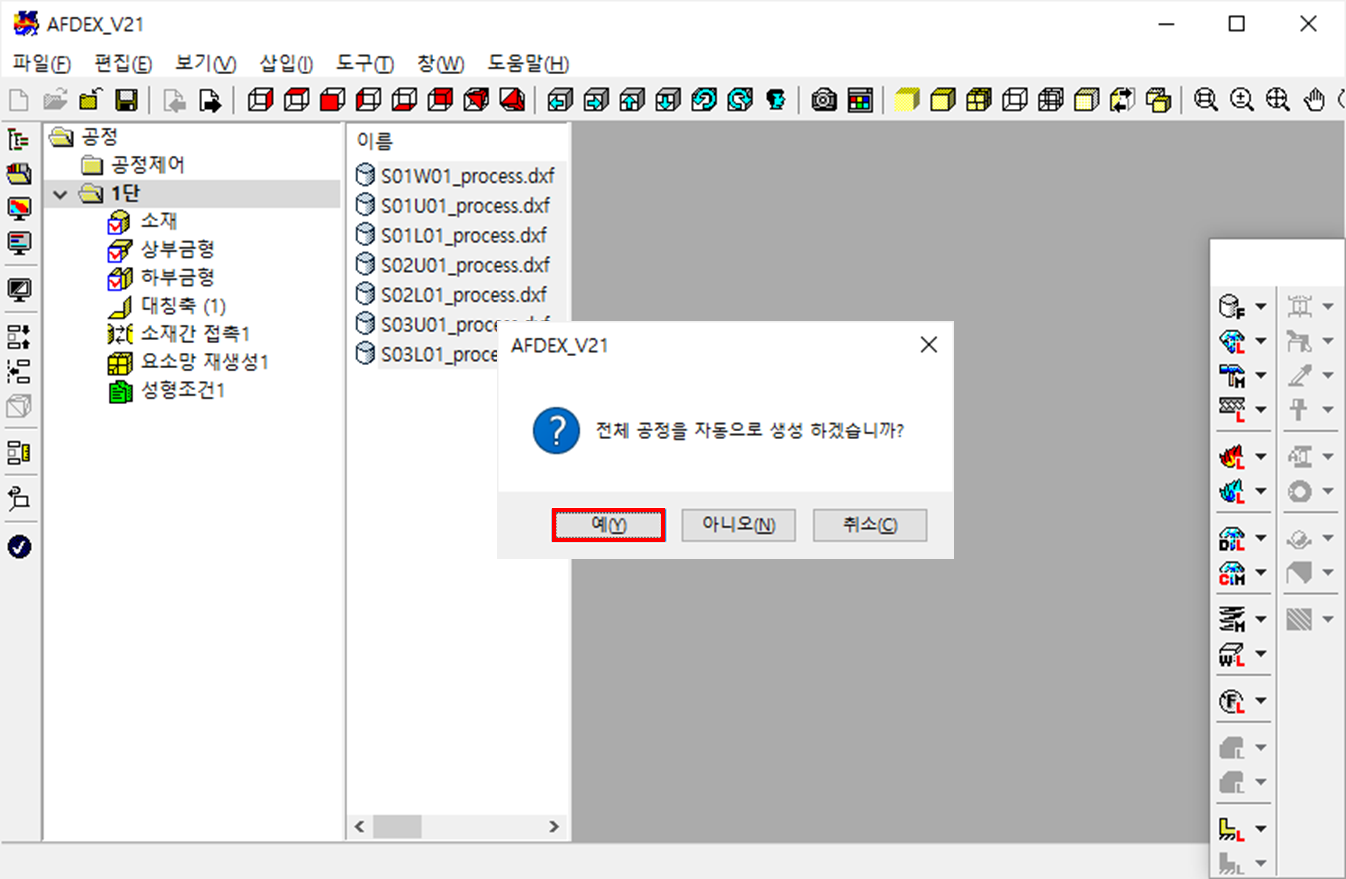
Task: Open the 도구(T) menu
Action: click(x=365, y=64)
